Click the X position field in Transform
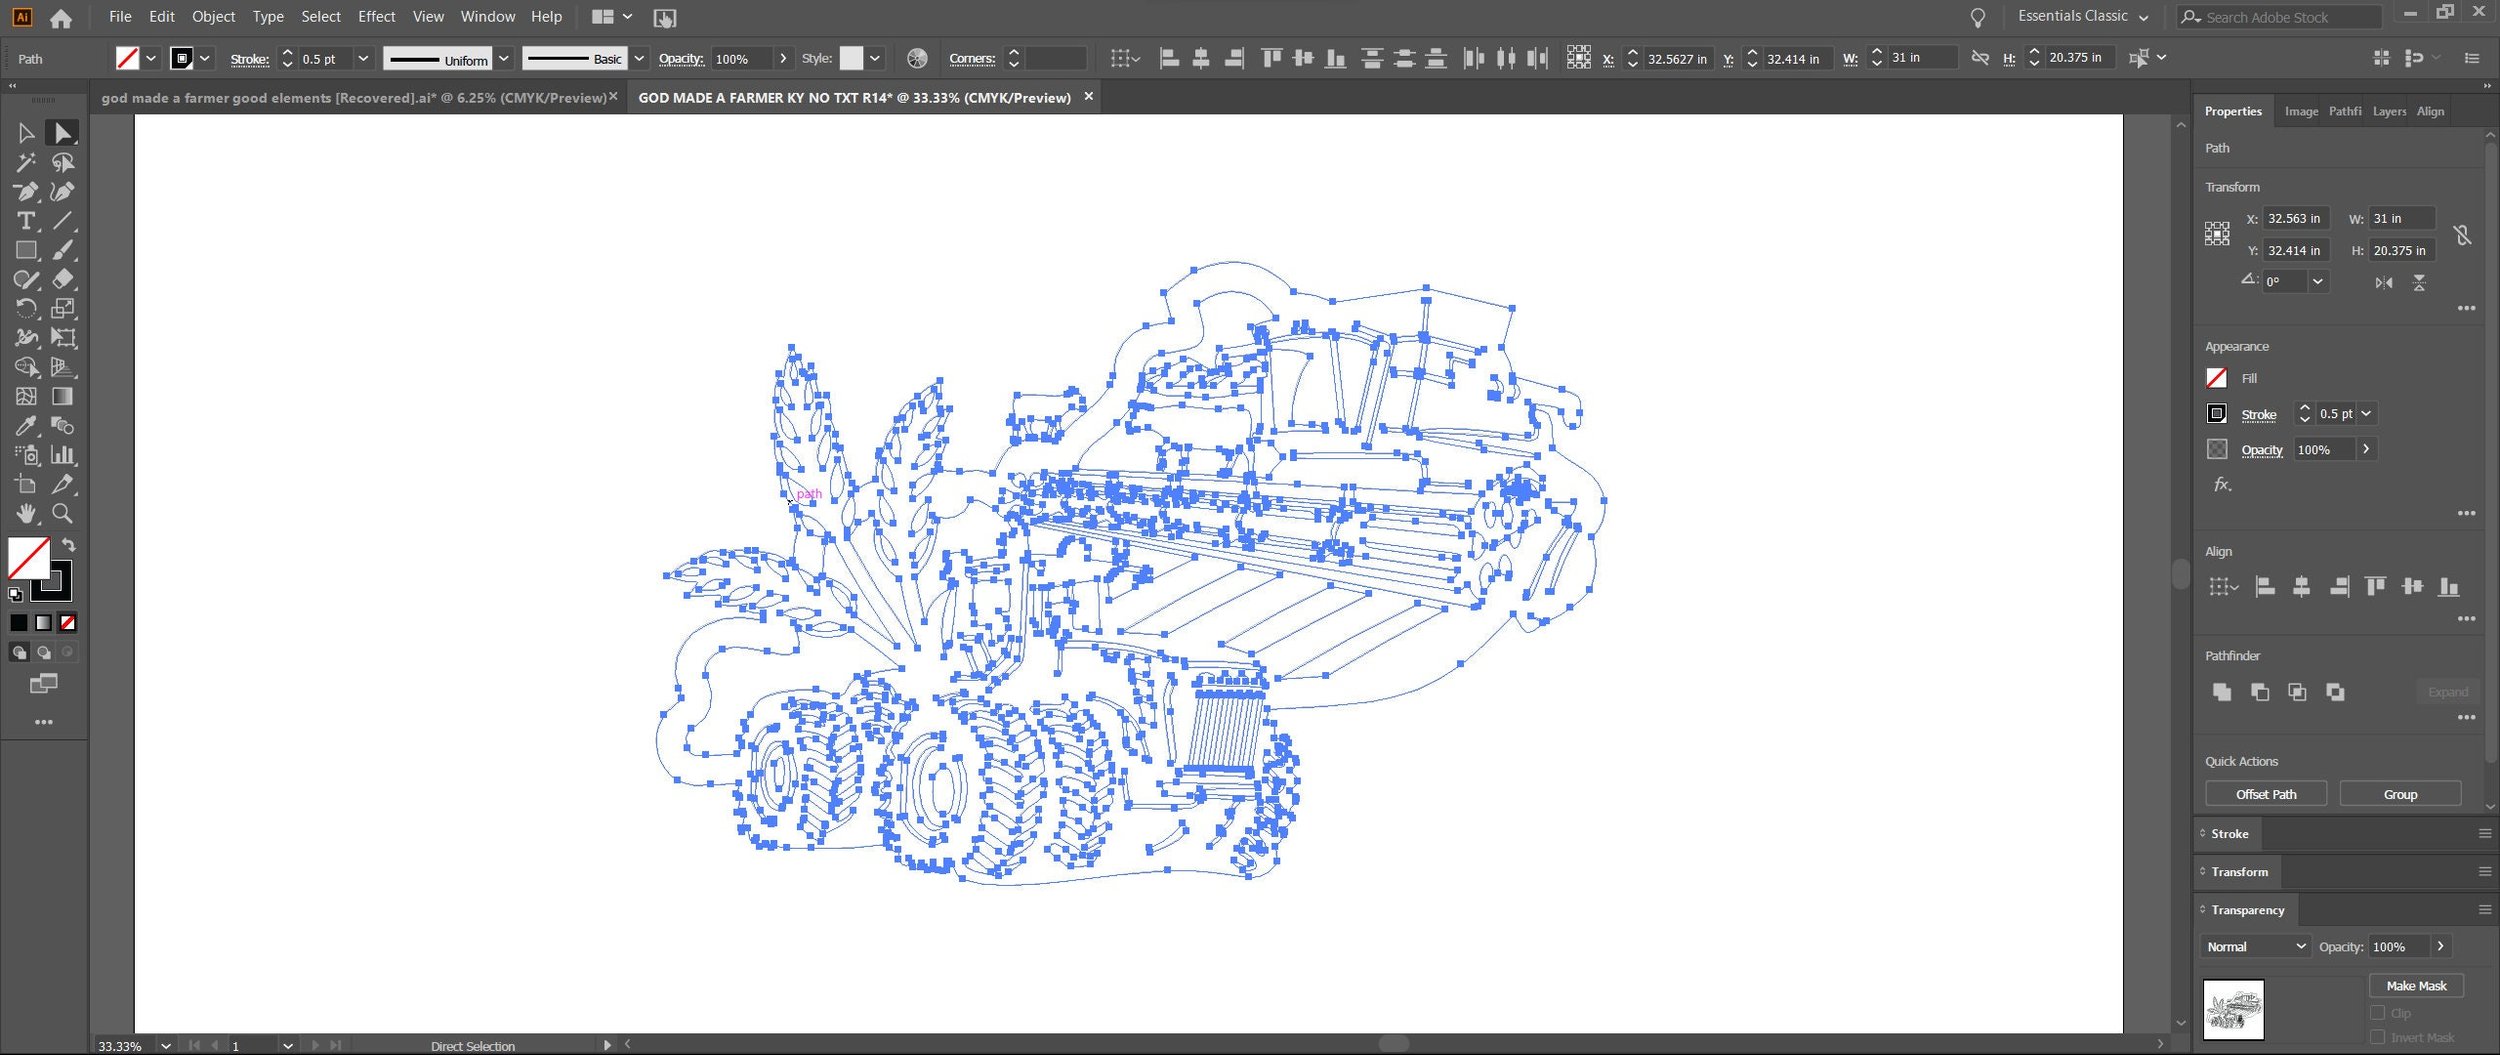This screenshot has height=1055, width=2500. [x=2295, y=218]
